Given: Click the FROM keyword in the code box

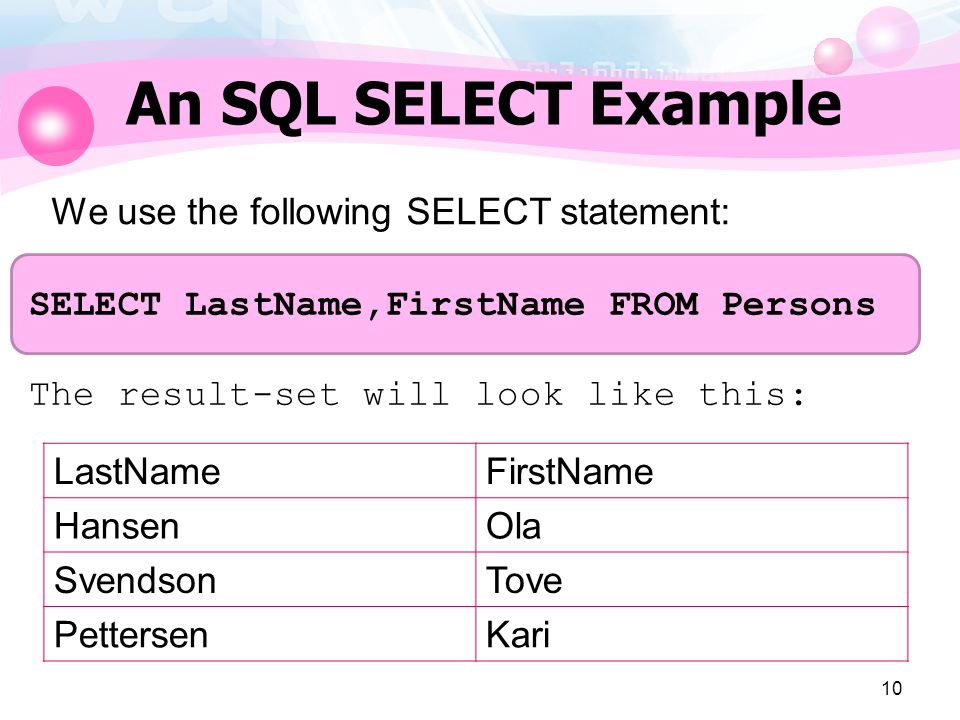Looking at the screenshot, I should coord(653,304).
